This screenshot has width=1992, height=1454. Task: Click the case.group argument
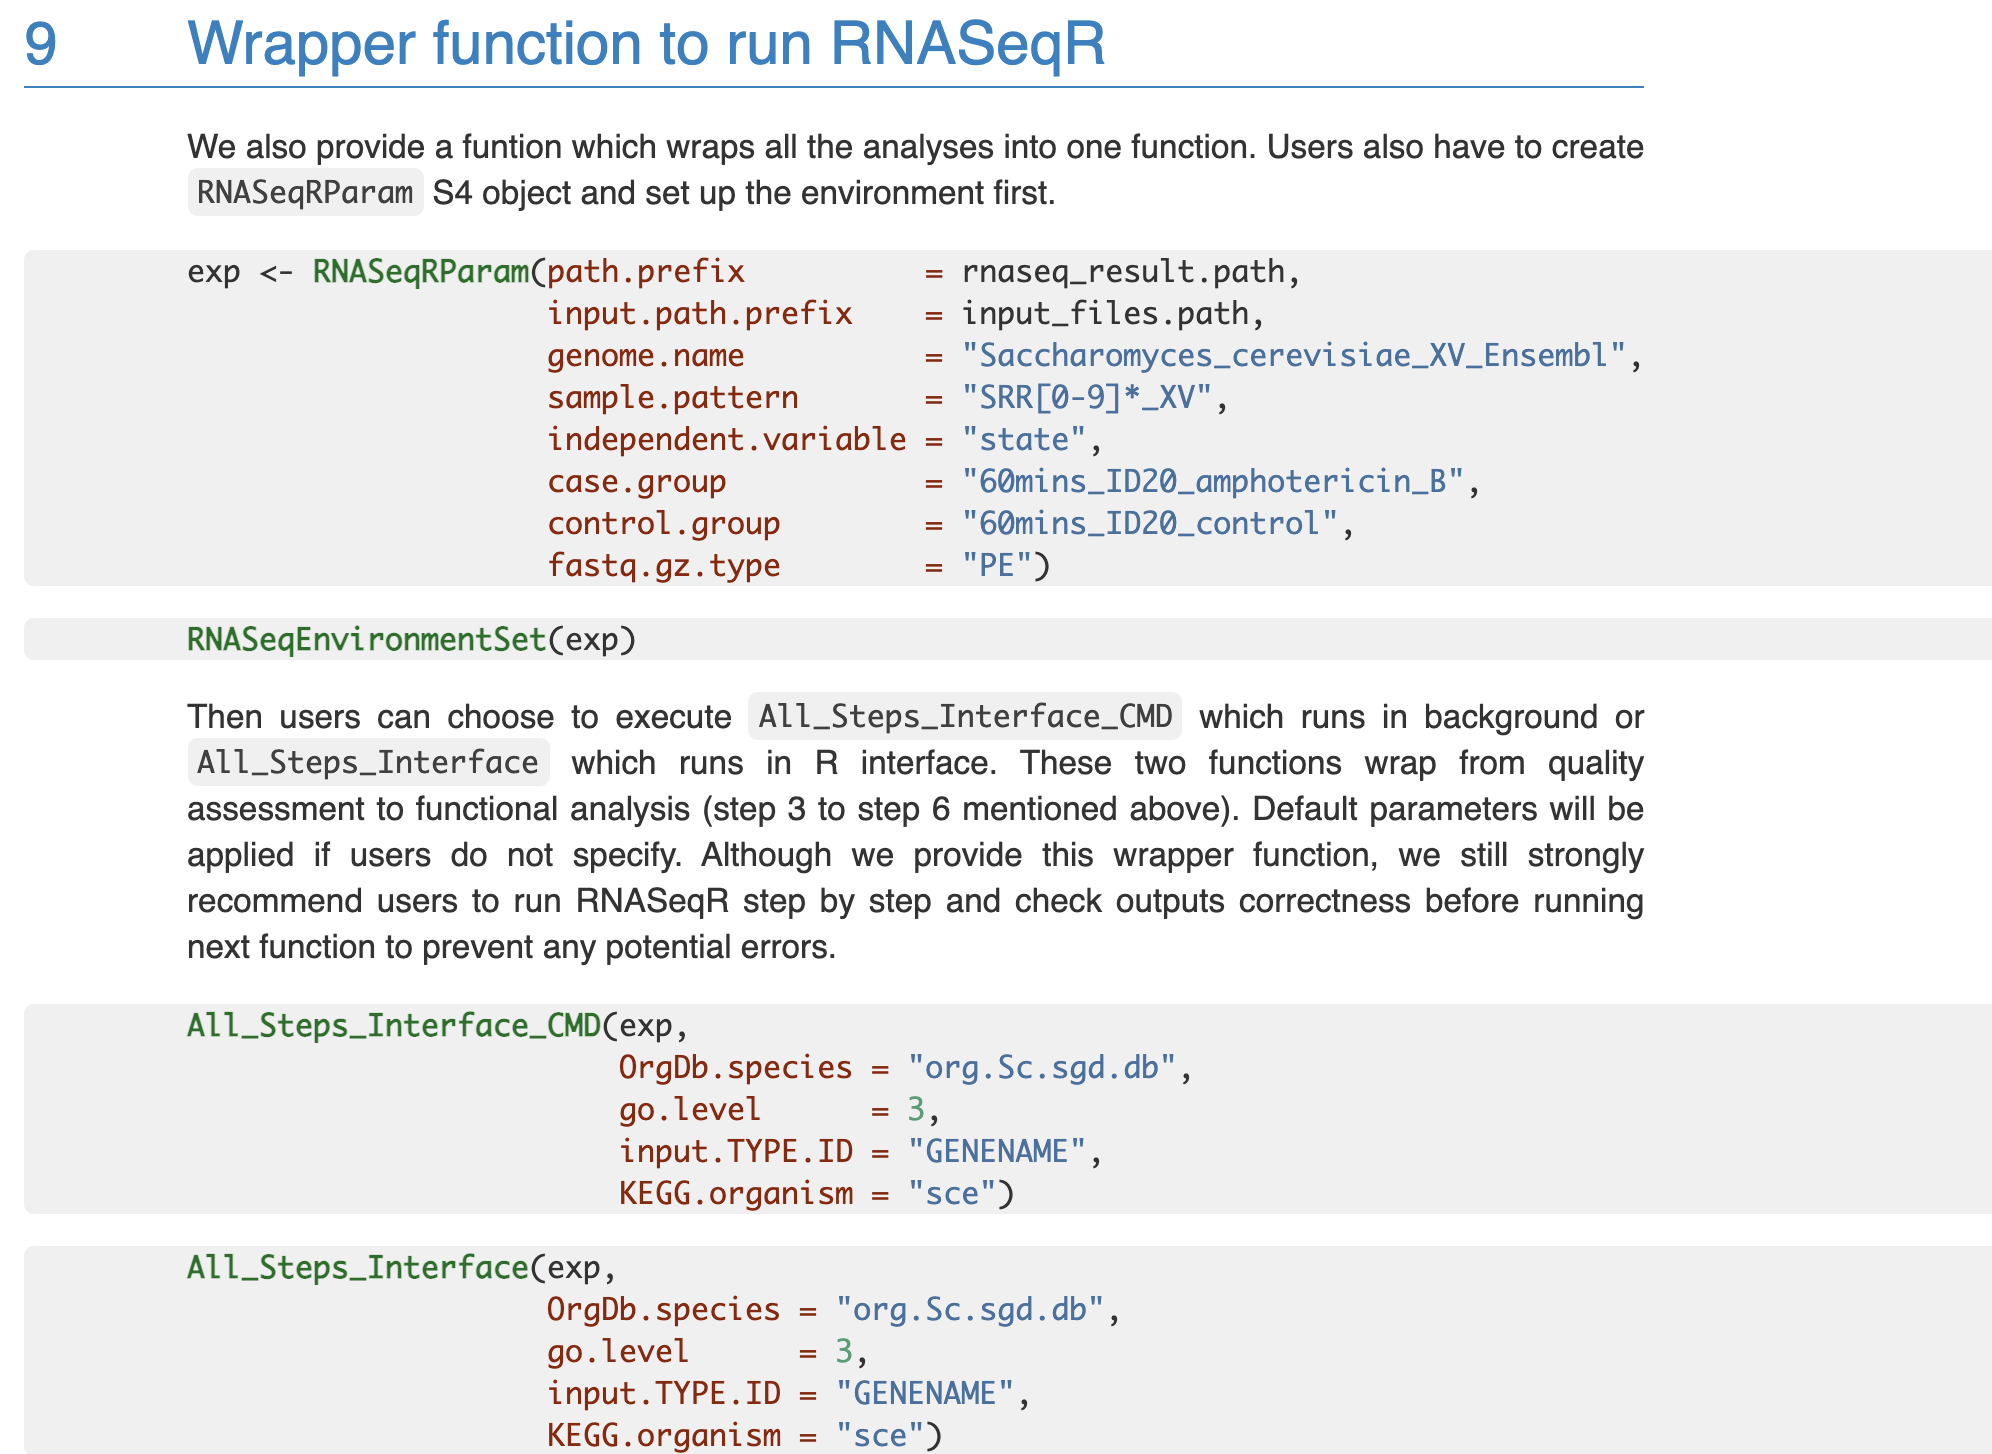click(637, 482)
